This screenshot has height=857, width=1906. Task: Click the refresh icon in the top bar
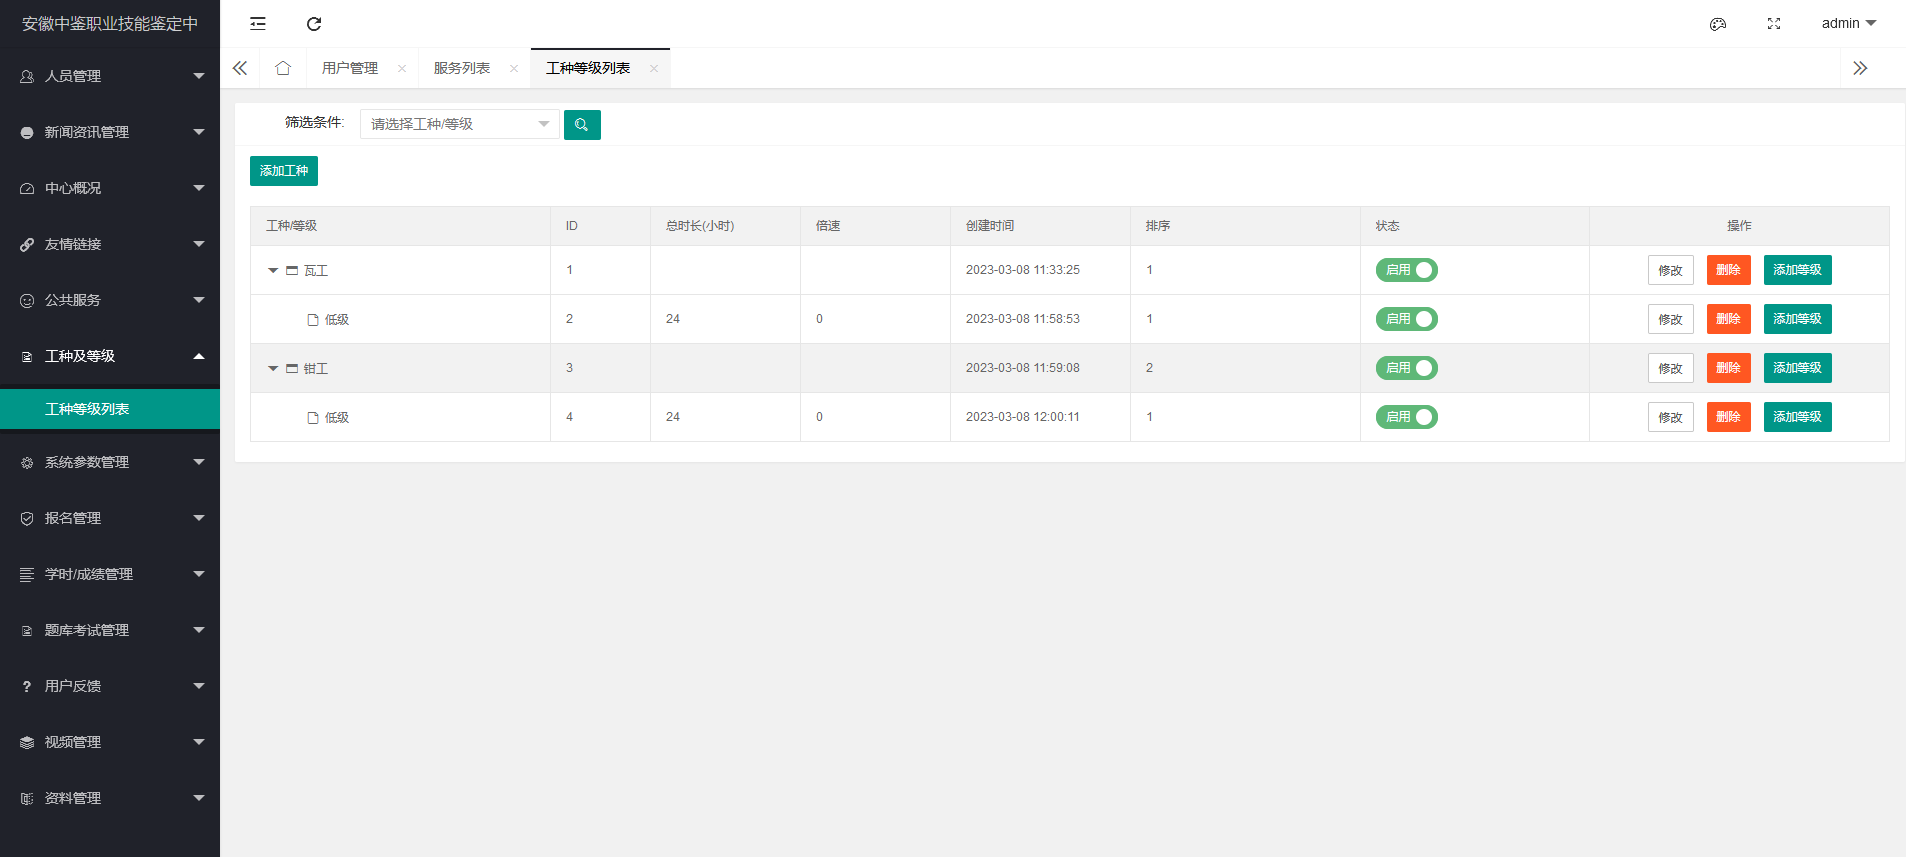314,24
